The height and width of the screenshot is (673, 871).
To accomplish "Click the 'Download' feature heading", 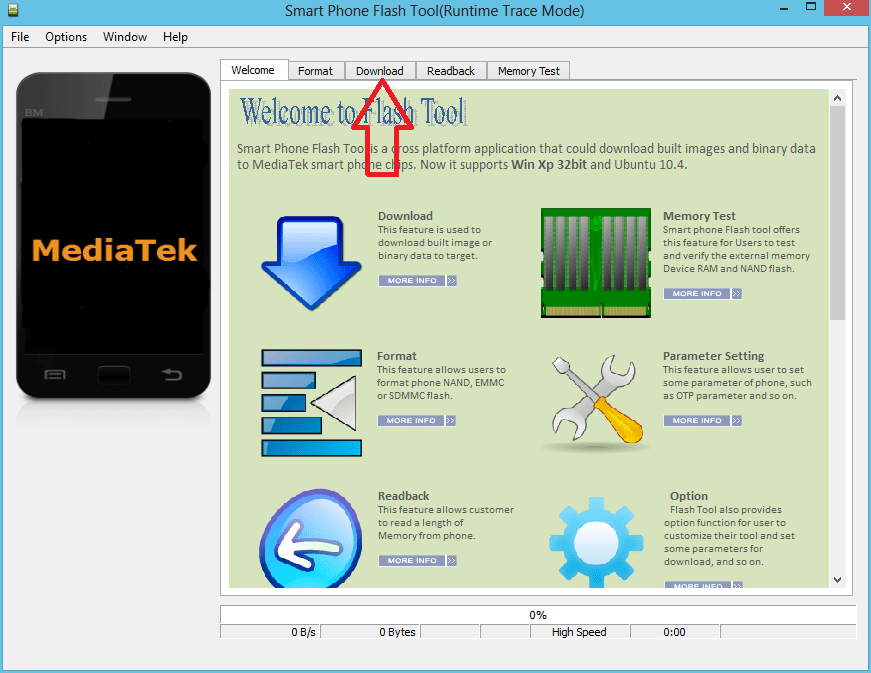I will pyautogui.click(x=406, y=216).
